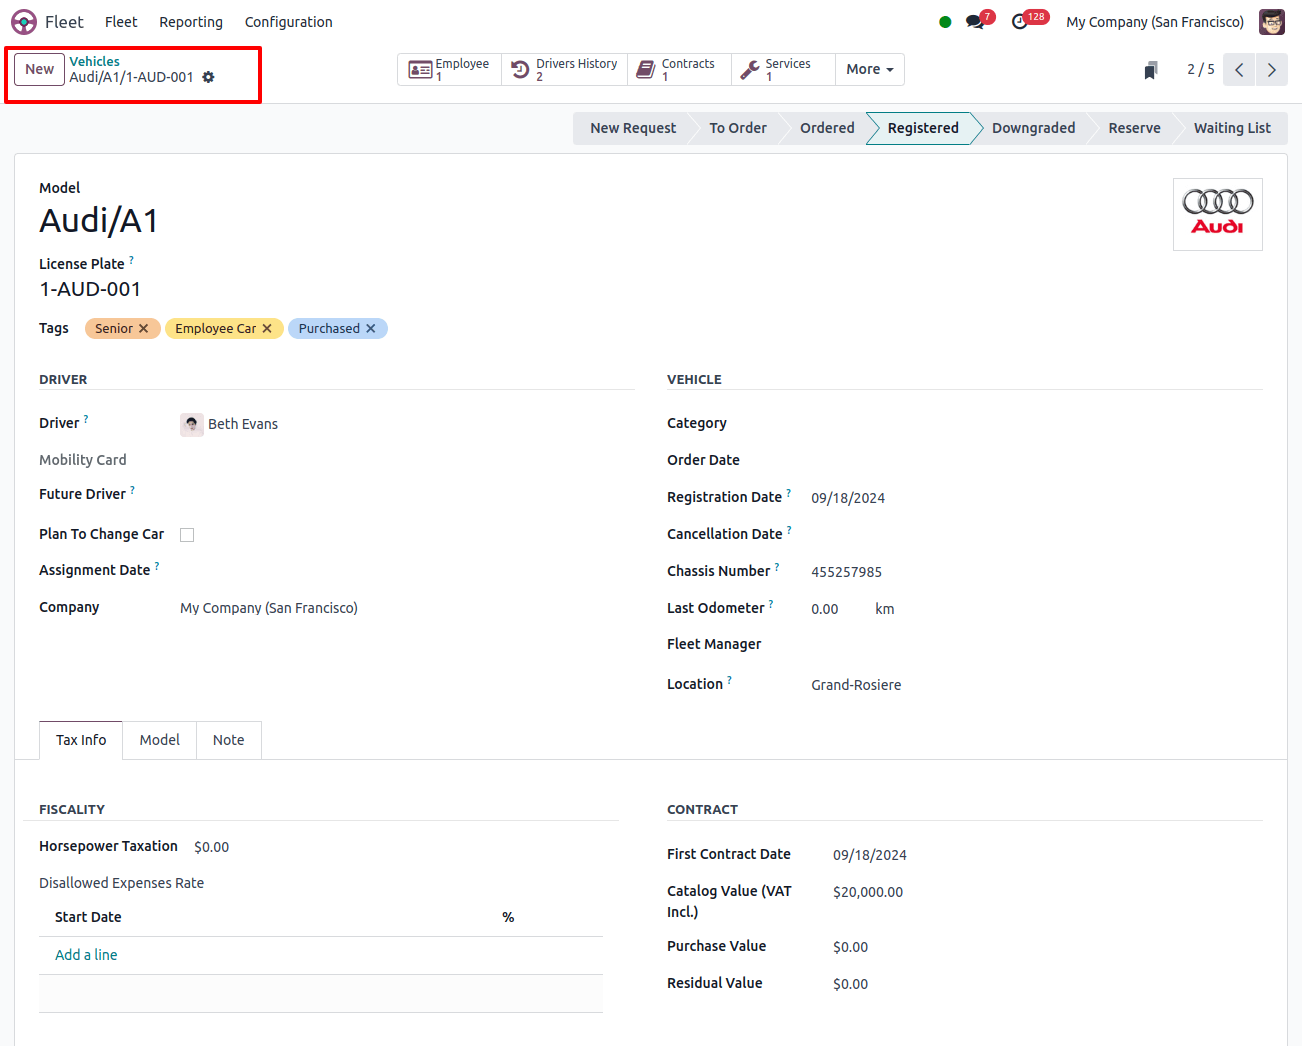The height and width of the screenshot is (1046, 1302).
Task: Set status to New Request
Action: click(x=633, y=128)
